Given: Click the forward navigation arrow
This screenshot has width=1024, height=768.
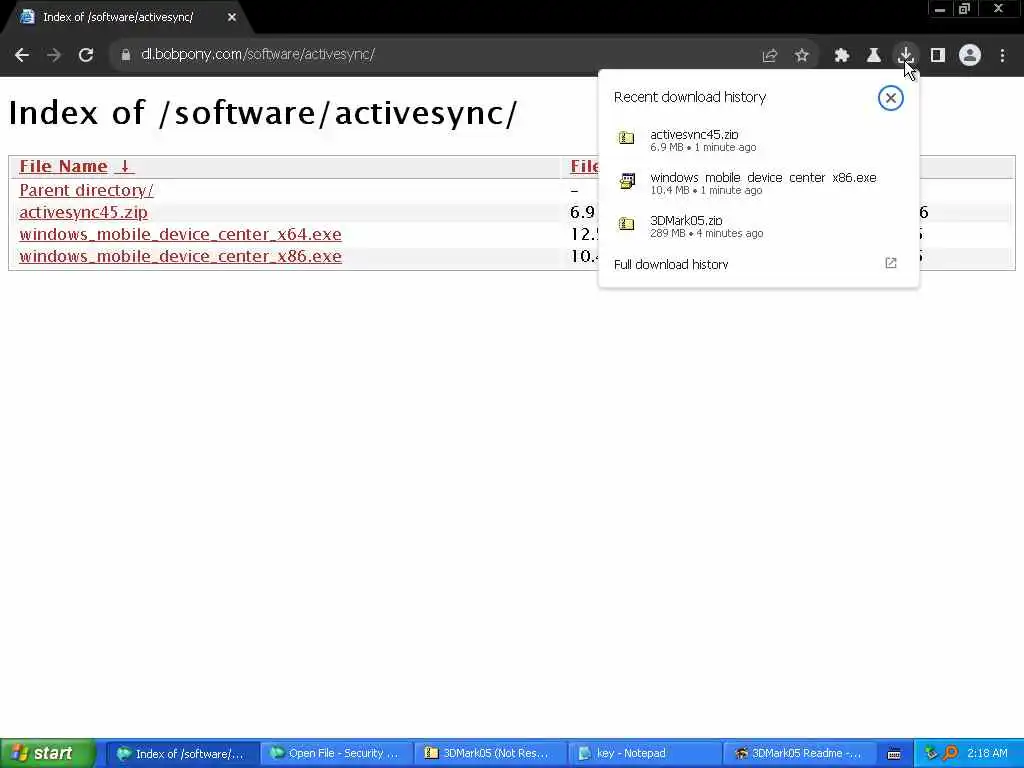Looking at the screenshot, I should coord(54,55).
